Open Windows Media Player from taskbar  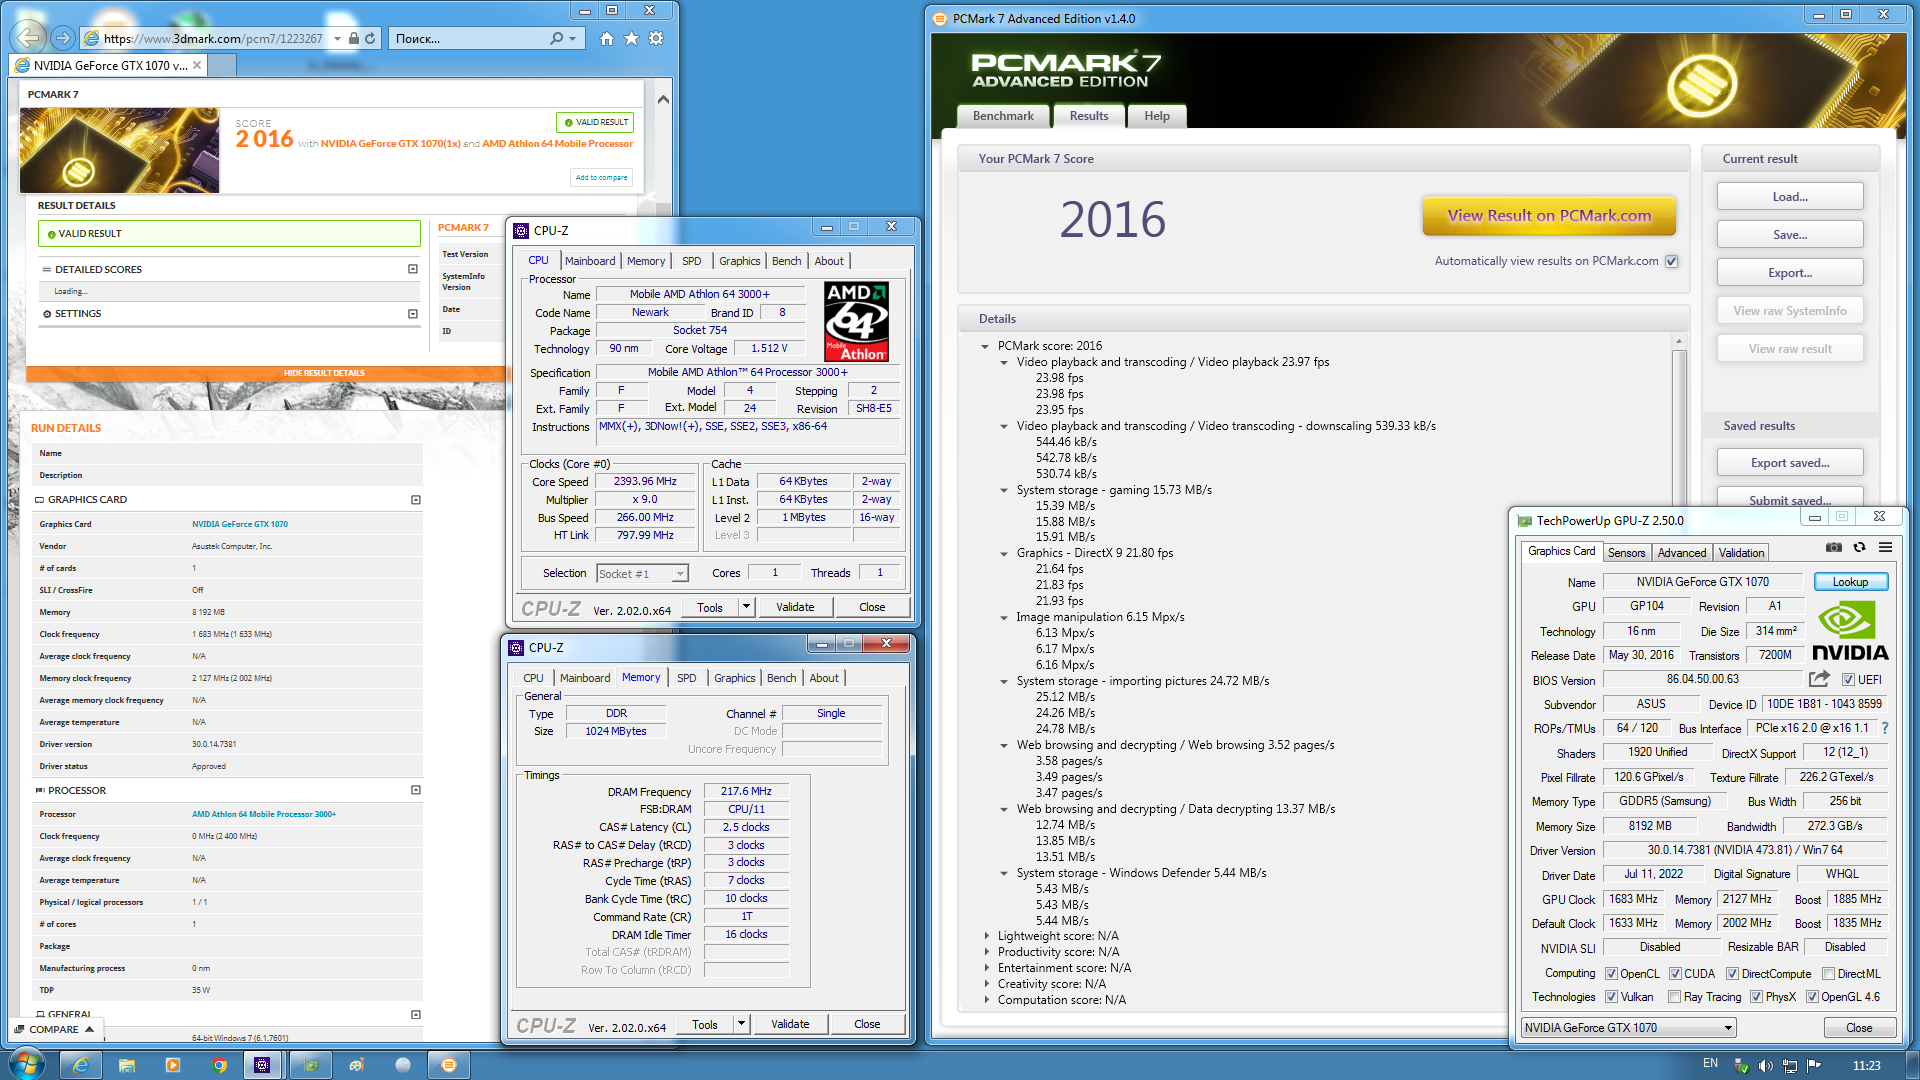coord(173,1065)
